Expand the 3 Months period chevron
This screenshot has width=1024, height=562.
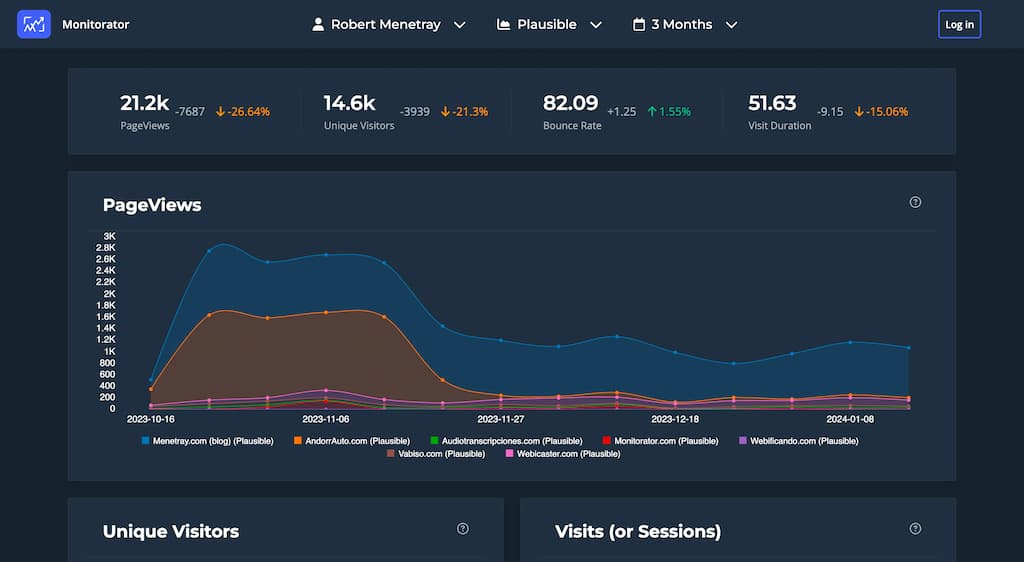point(731,25)
